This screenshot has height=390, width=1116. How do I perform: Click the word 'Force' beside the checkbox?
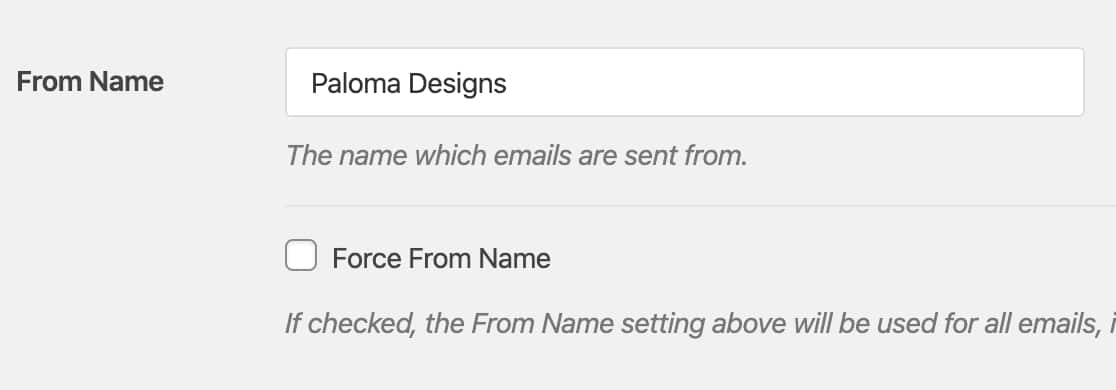pos(367,258)
